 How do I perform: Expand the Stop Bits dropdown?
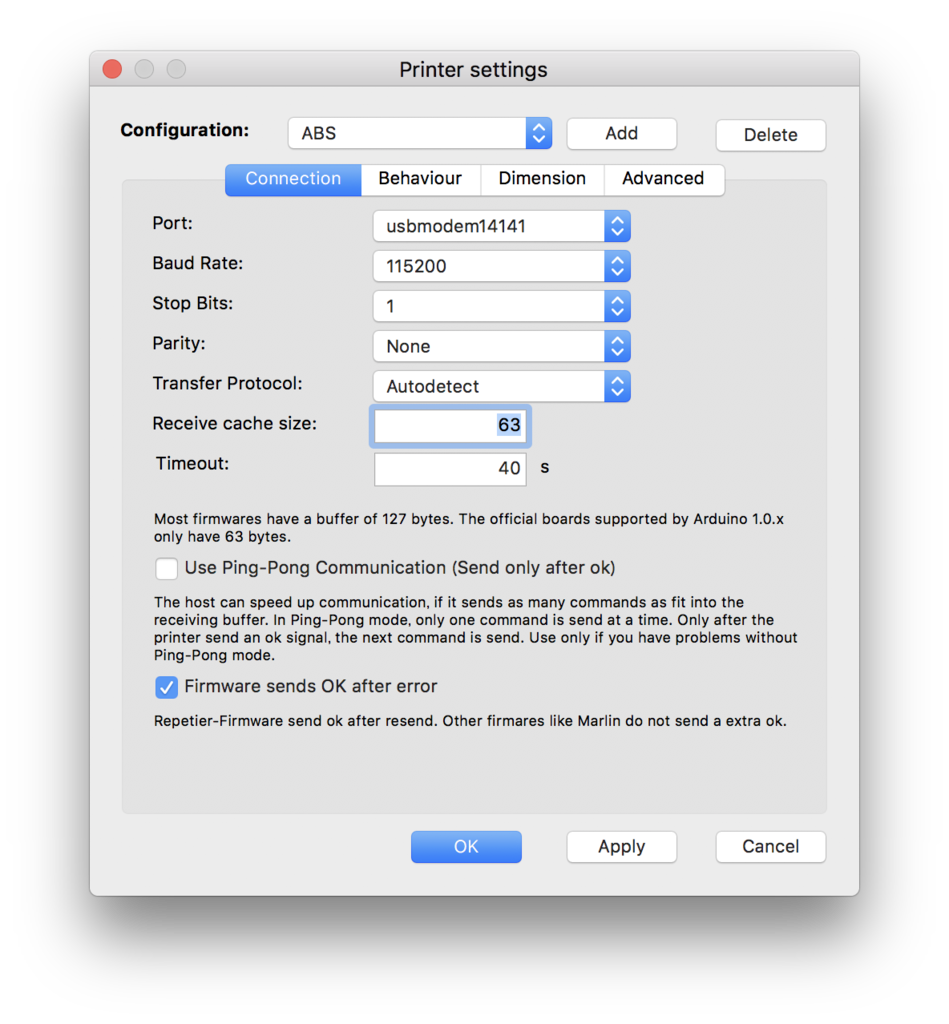(x=502, y=306)
